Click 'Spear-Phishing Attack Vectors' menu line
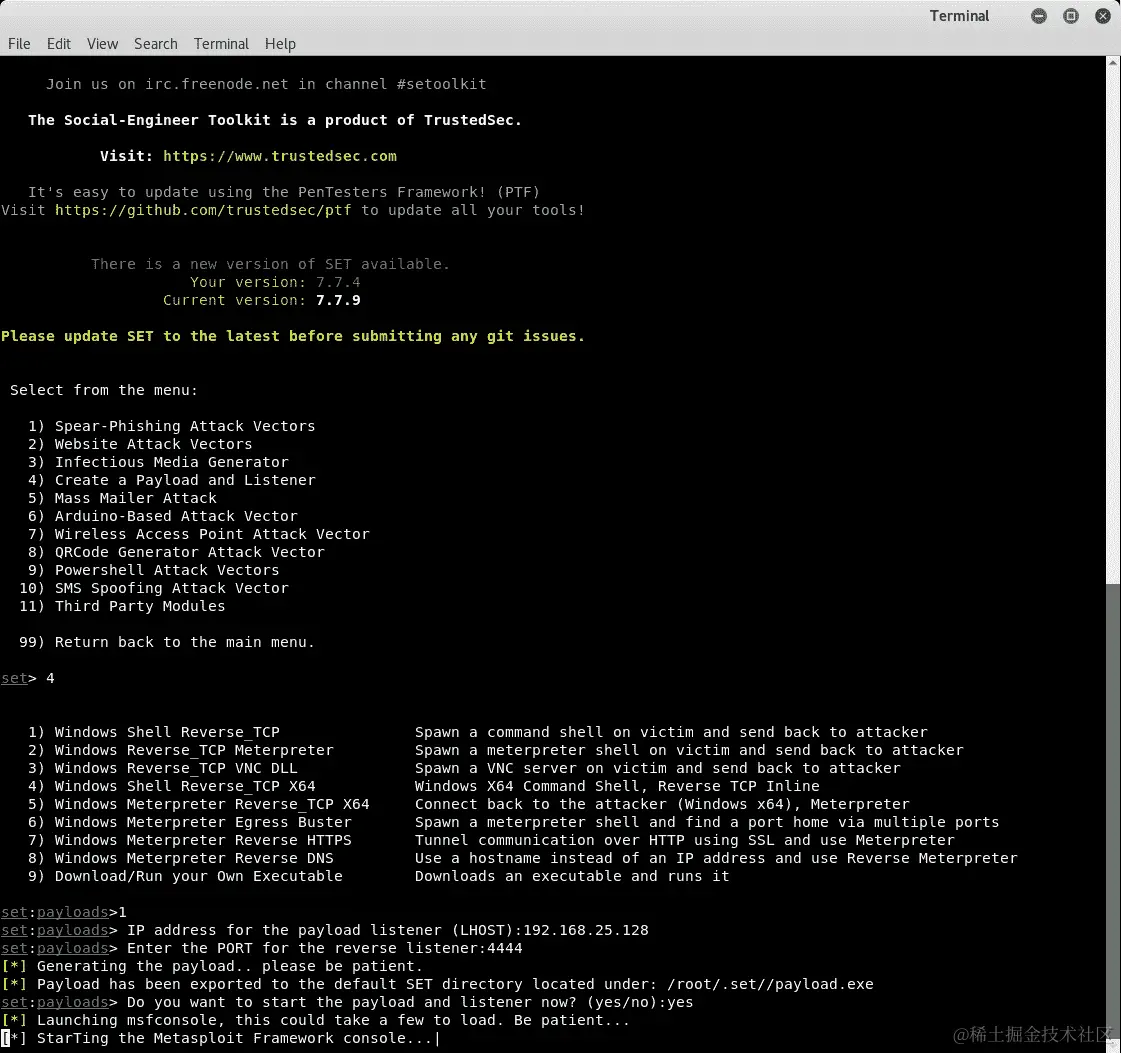The image size is (1121, 1053). pyautogui.click(x=172, y=426)
